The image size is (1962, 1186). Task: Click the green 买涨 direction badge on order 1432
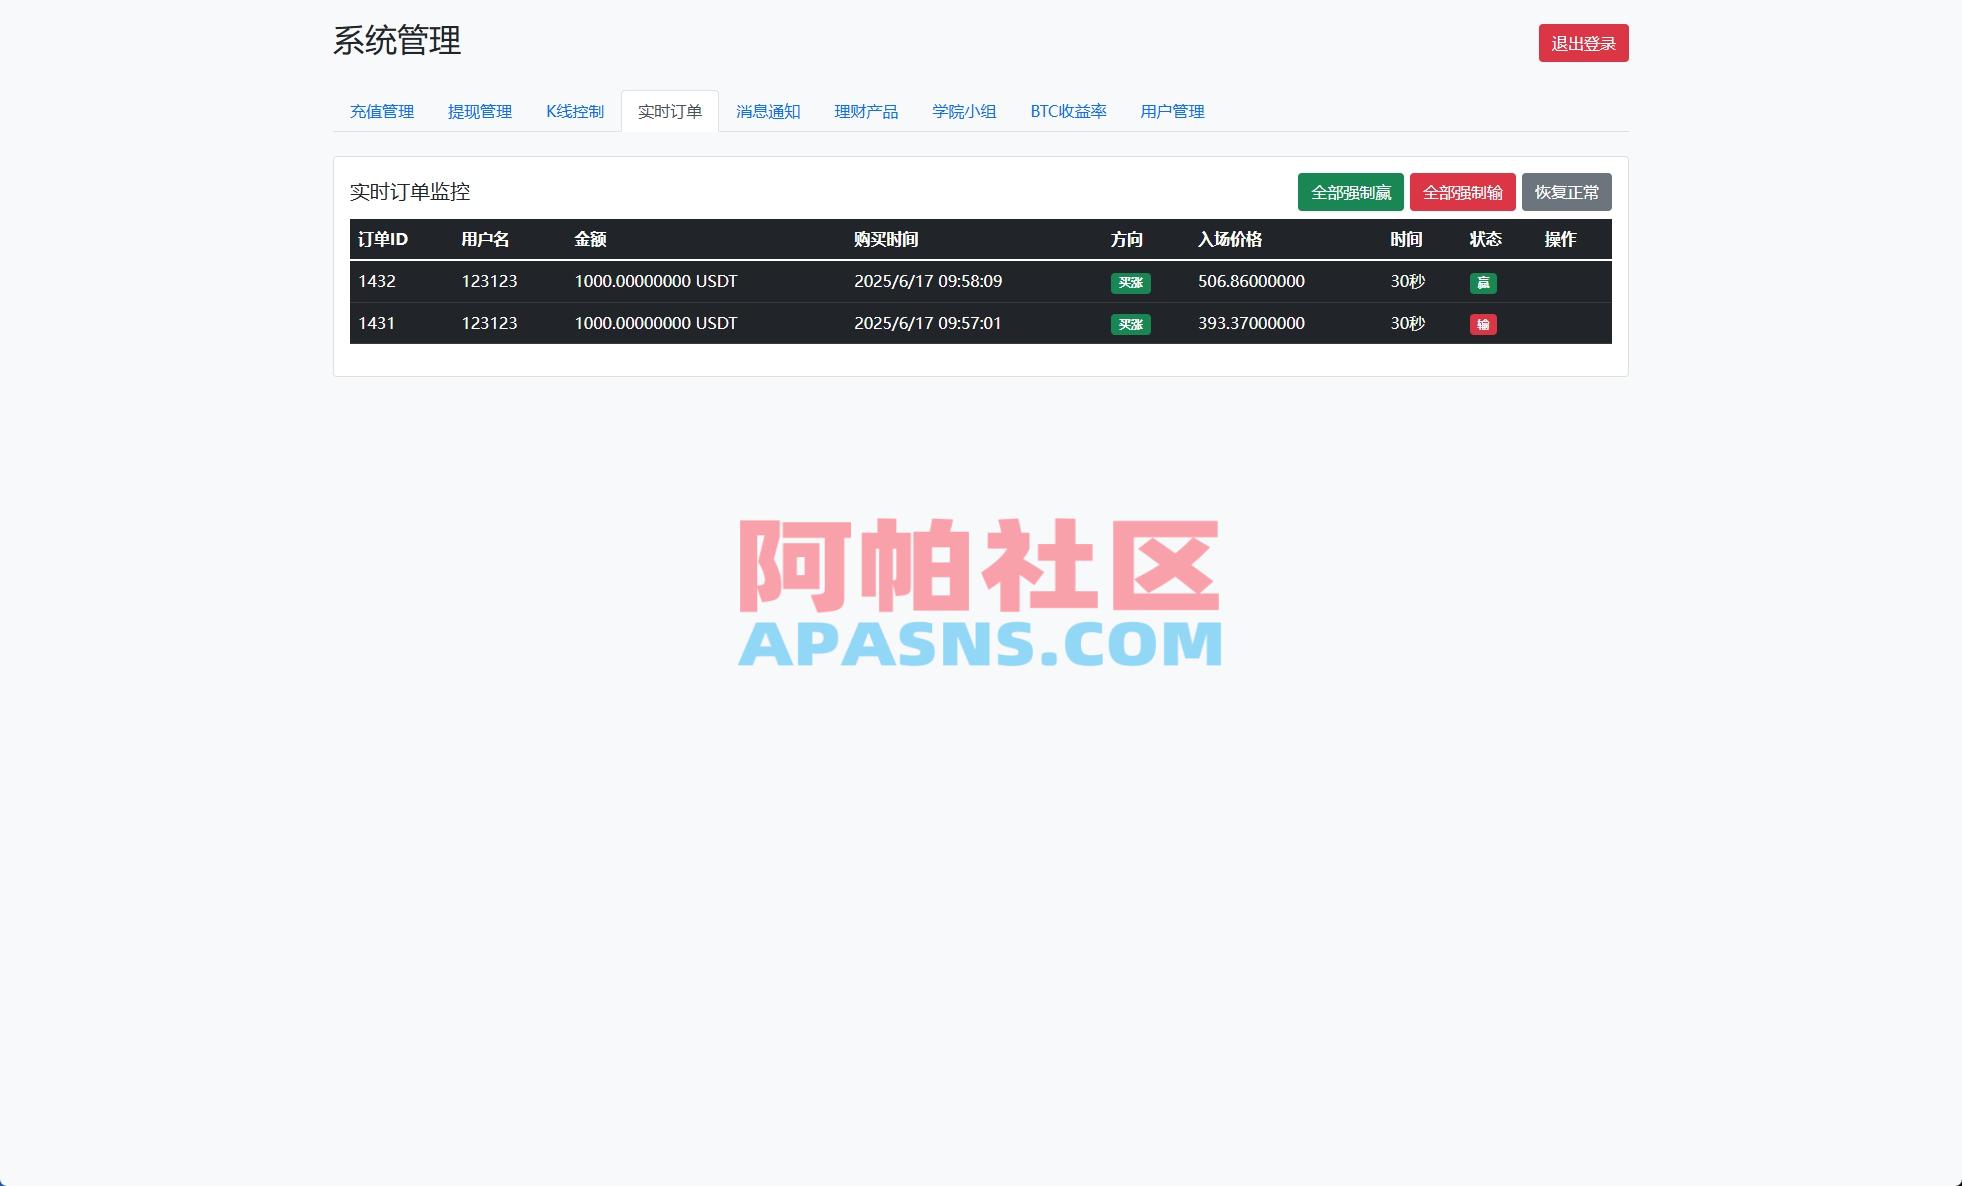(x=1129, y=283)
